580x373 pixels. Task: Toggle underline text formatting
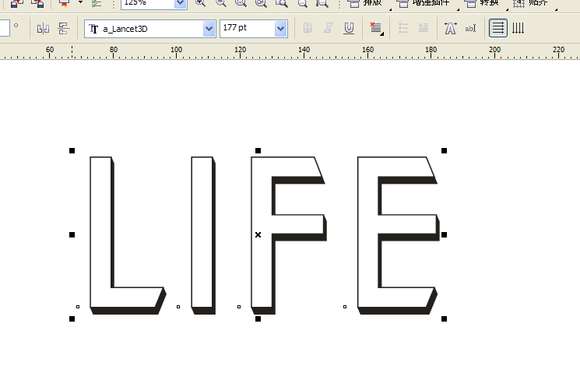tap(348, 28)
